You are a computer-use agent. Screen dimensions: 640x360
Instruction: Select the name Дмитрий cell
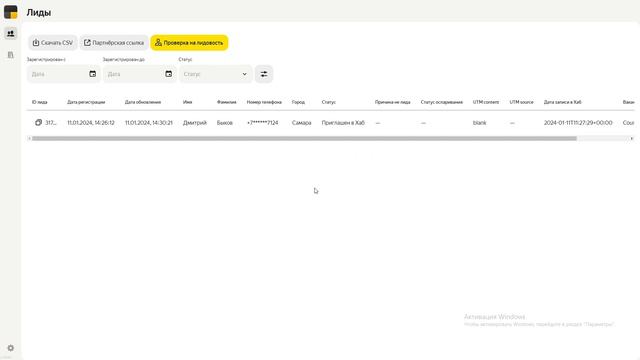[x=195, y=122]
